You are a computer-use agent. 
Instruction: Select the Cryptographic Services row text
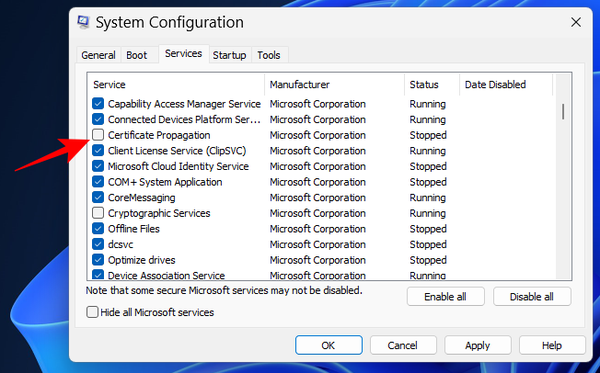point(159,213)
